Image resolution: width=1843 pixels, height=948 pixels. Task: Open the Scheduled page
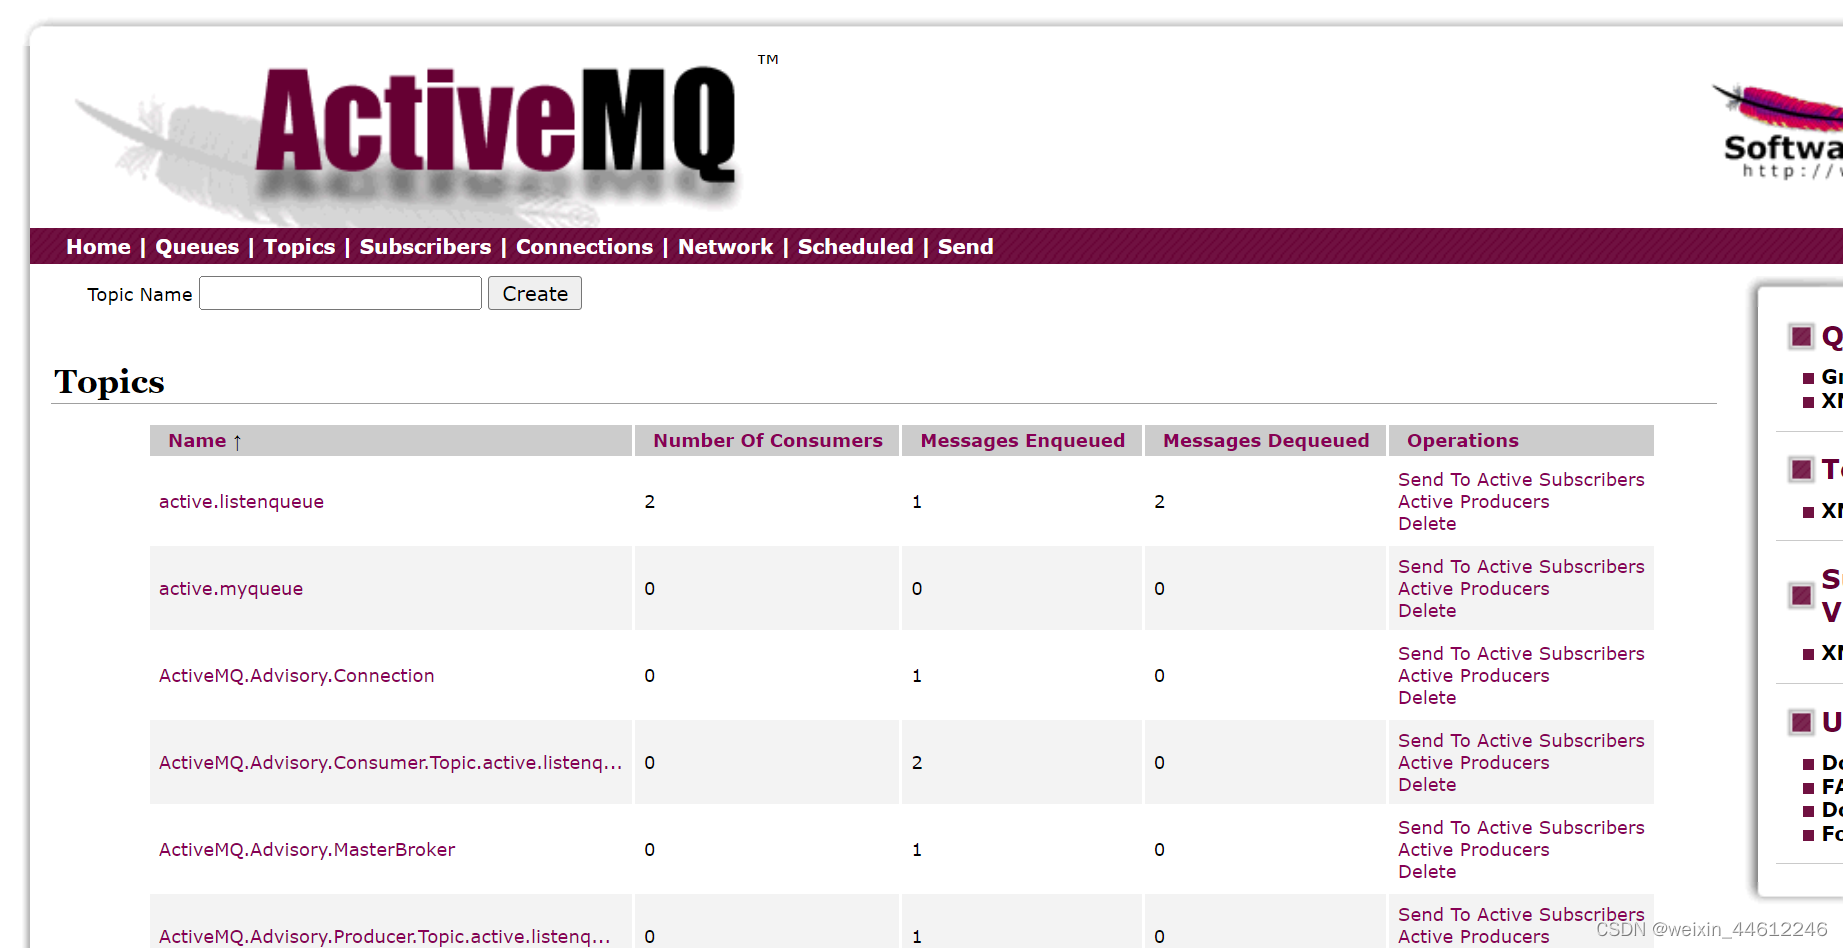click(855, 246)
